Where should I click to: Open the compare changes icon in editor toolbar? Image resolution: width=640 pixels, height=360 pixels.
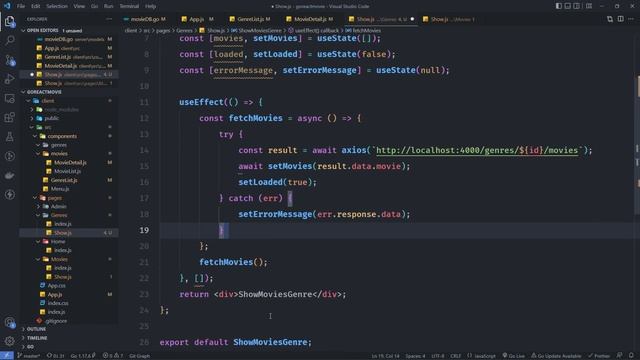pos(610,19)
